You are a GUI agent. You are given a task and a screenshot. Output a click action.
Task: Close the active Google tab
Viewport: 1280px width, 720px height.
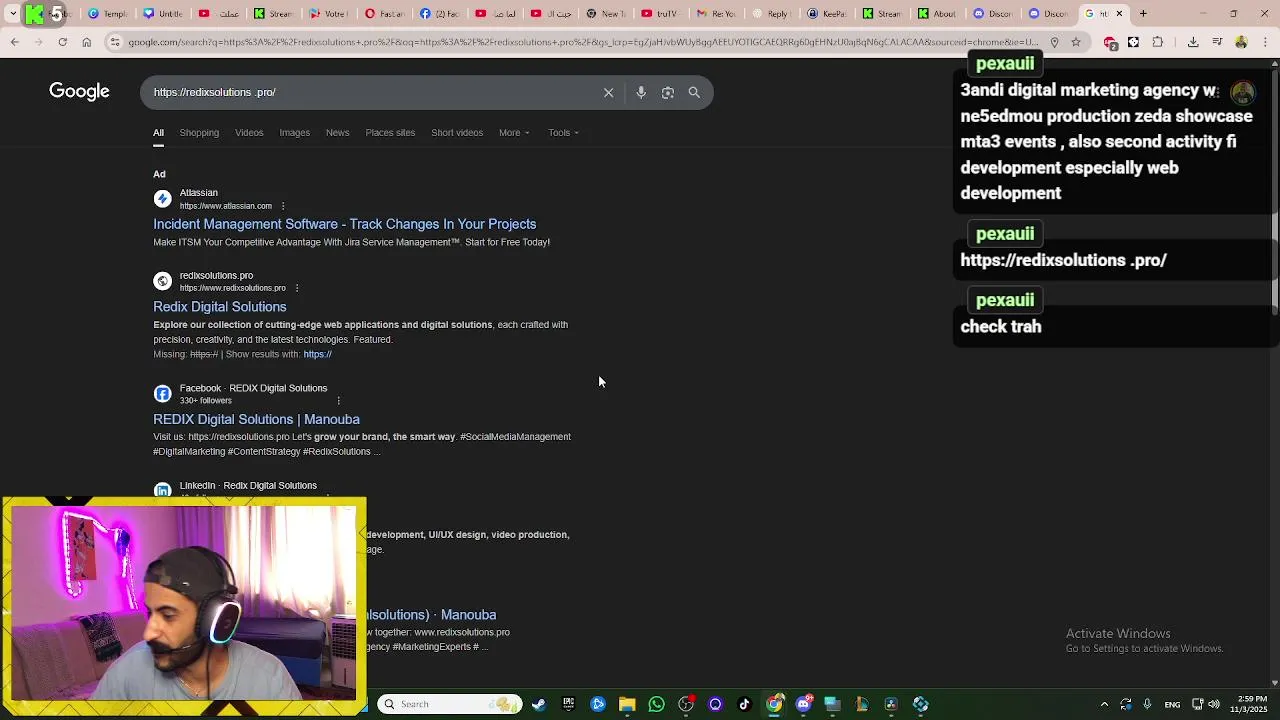pos(1119,14)
